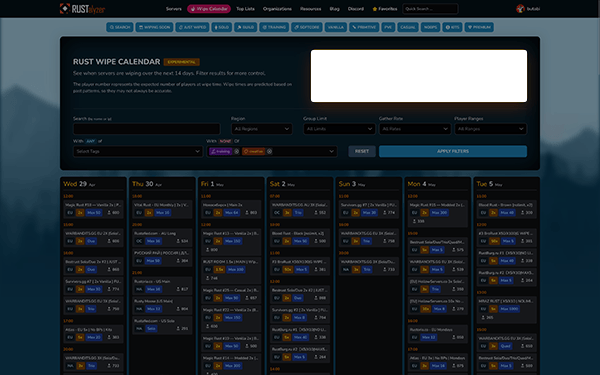Open Atlas - EU 5x server card on Wednesday

click(x=93, y=334)
